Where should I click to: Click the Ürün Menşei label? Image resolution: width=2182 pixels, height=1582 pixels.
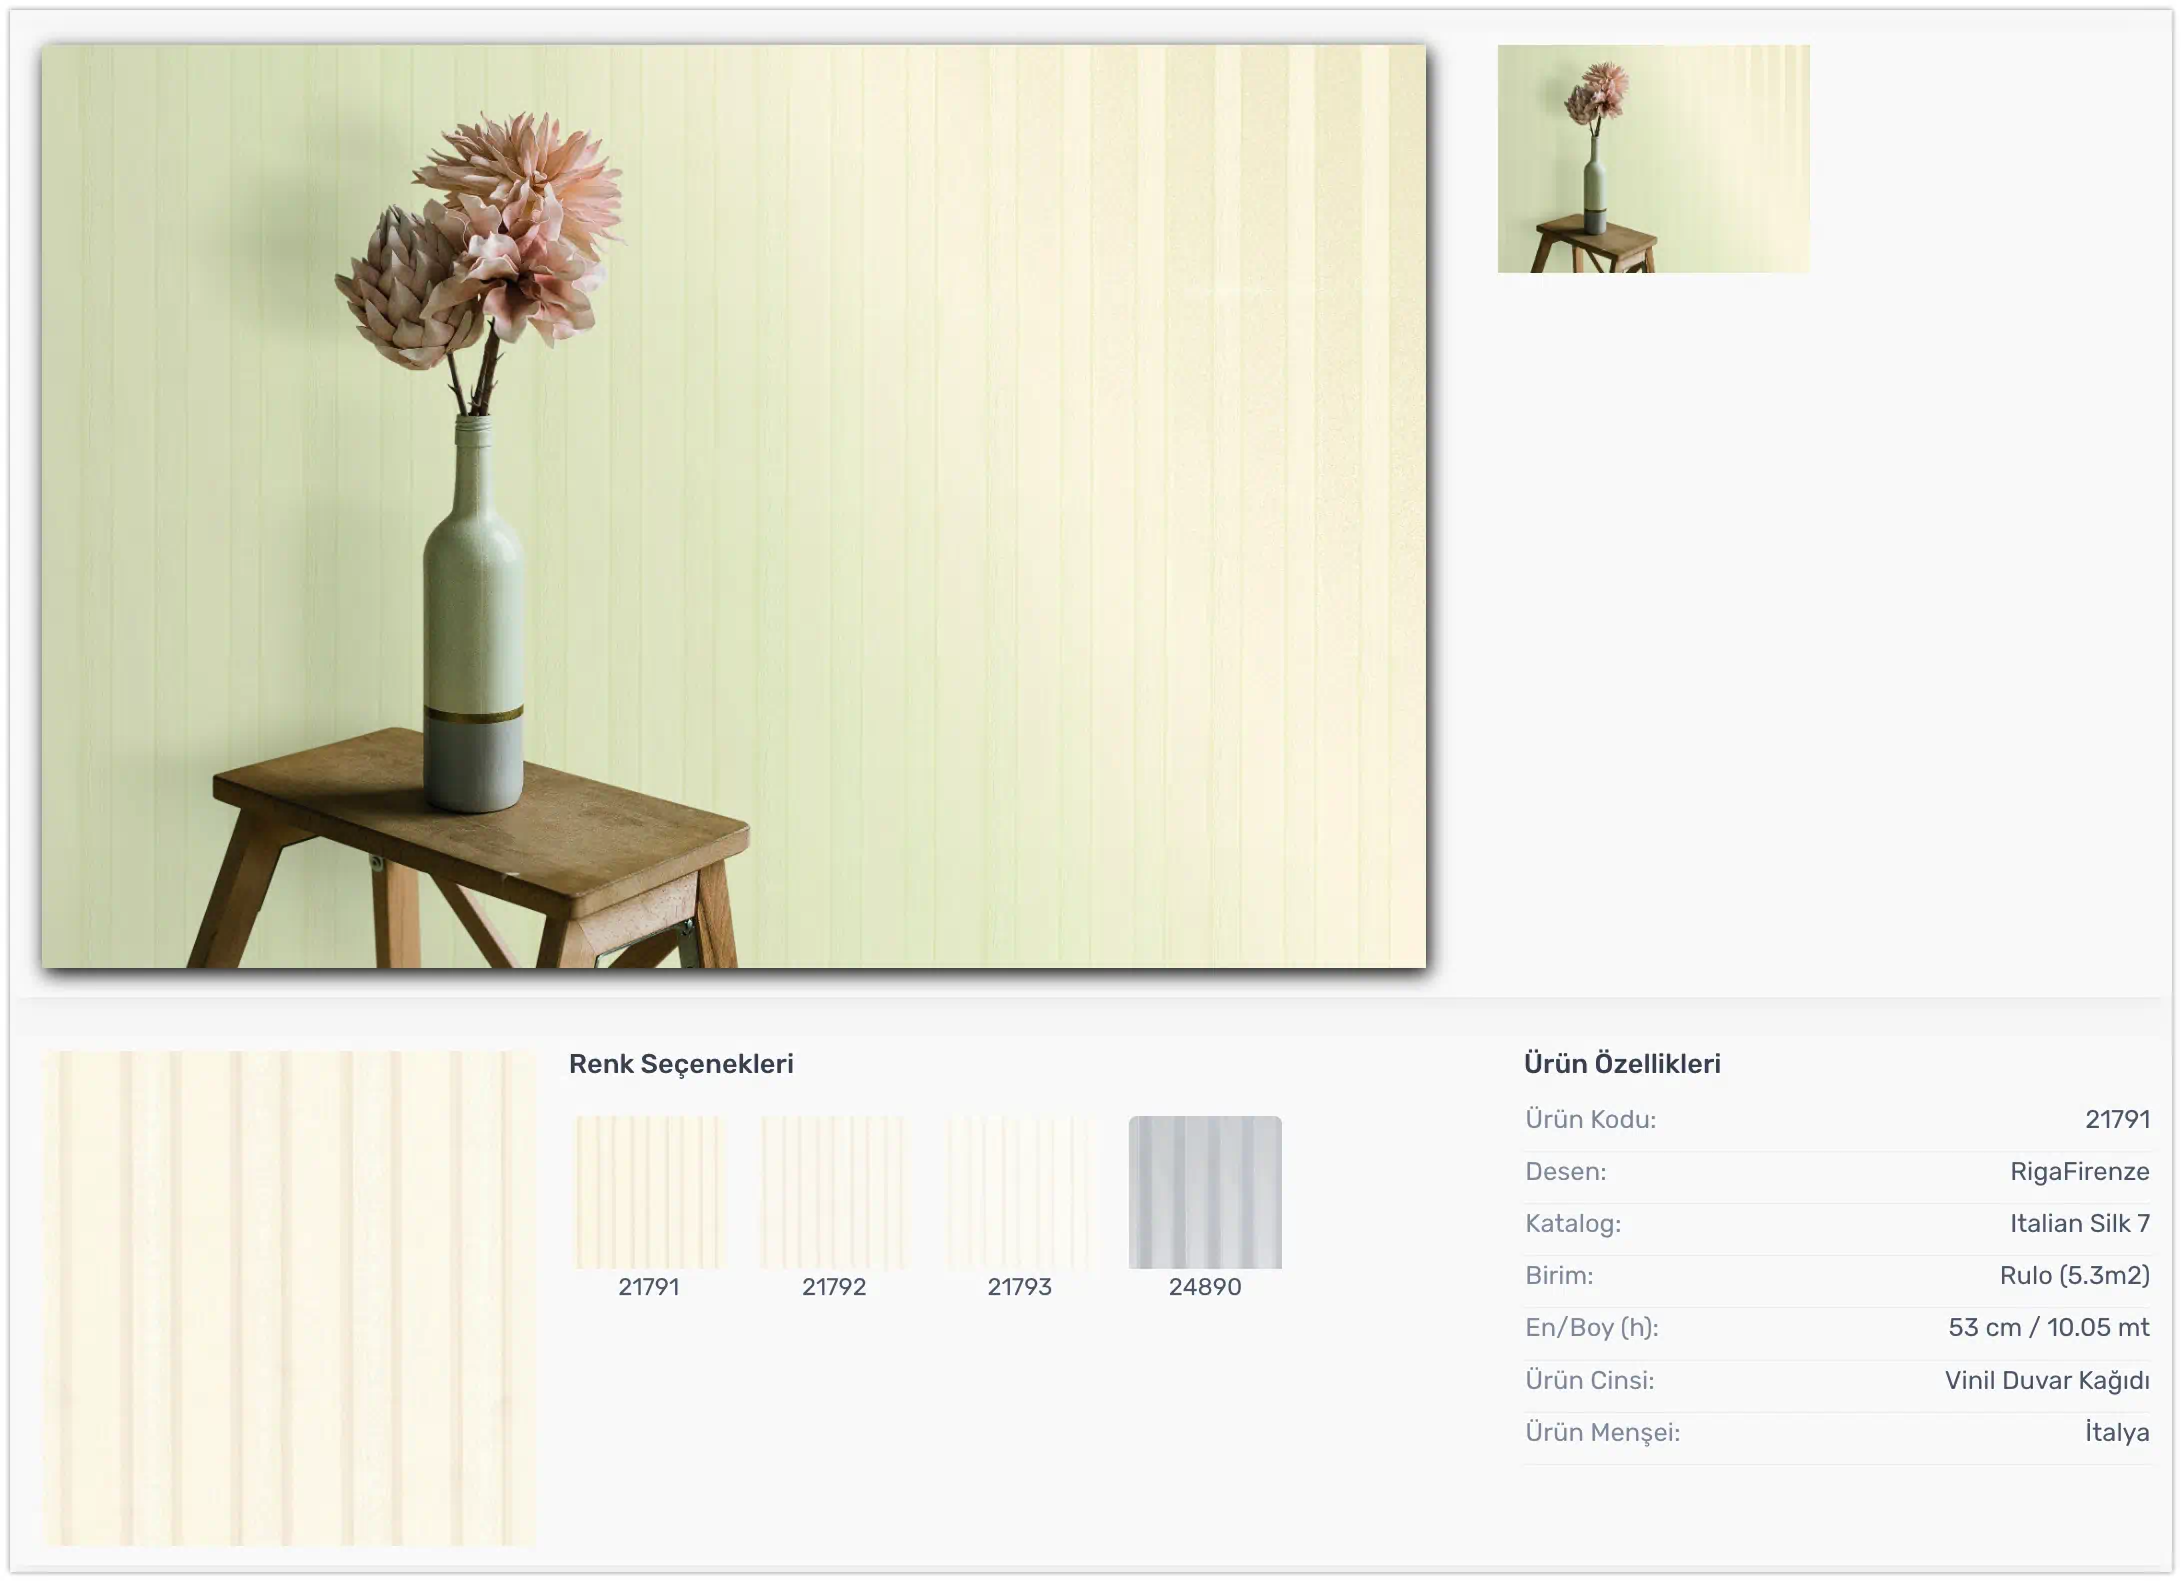pos(1602,1433)
